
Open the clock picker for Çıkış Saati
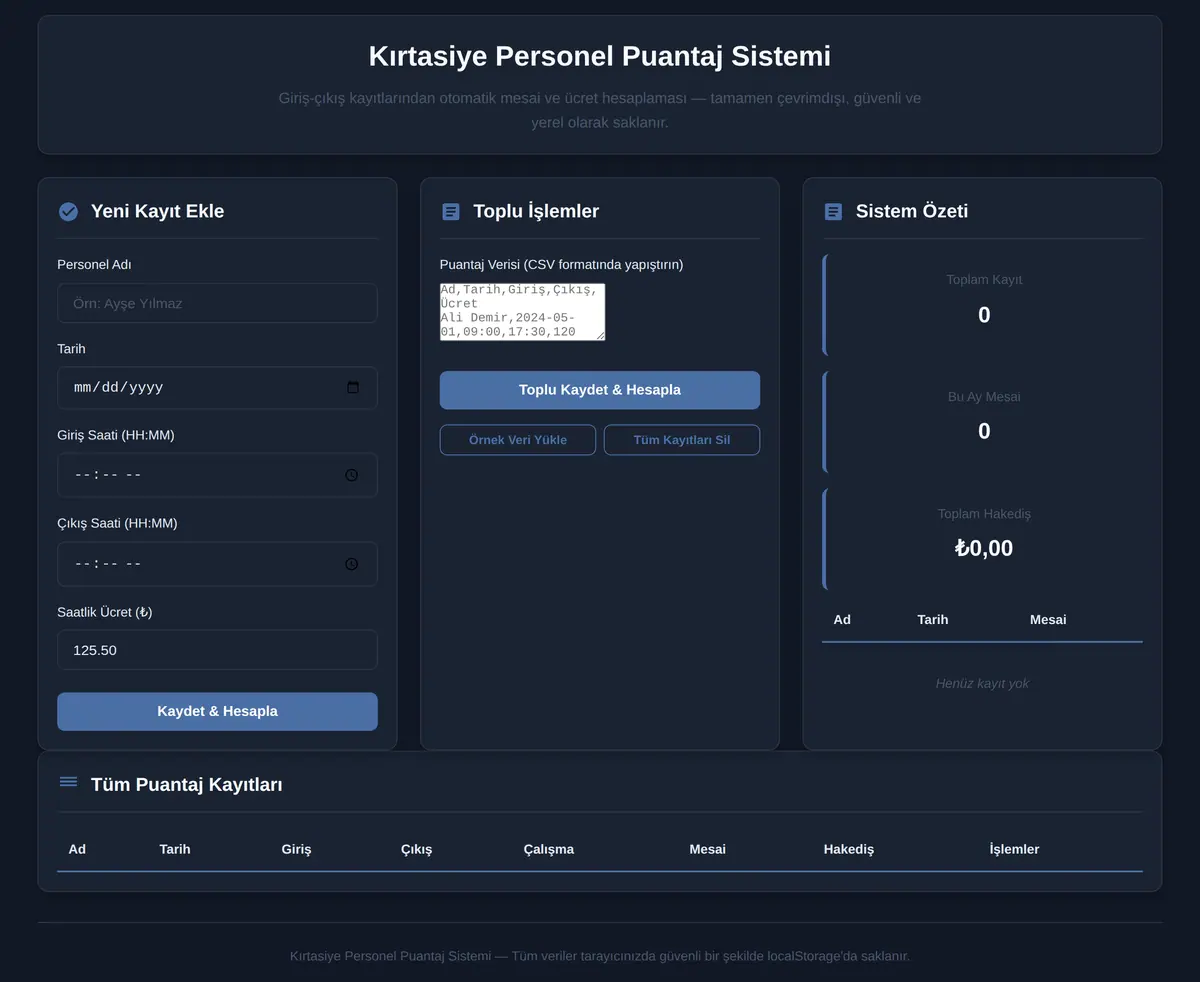pos(352,564)
